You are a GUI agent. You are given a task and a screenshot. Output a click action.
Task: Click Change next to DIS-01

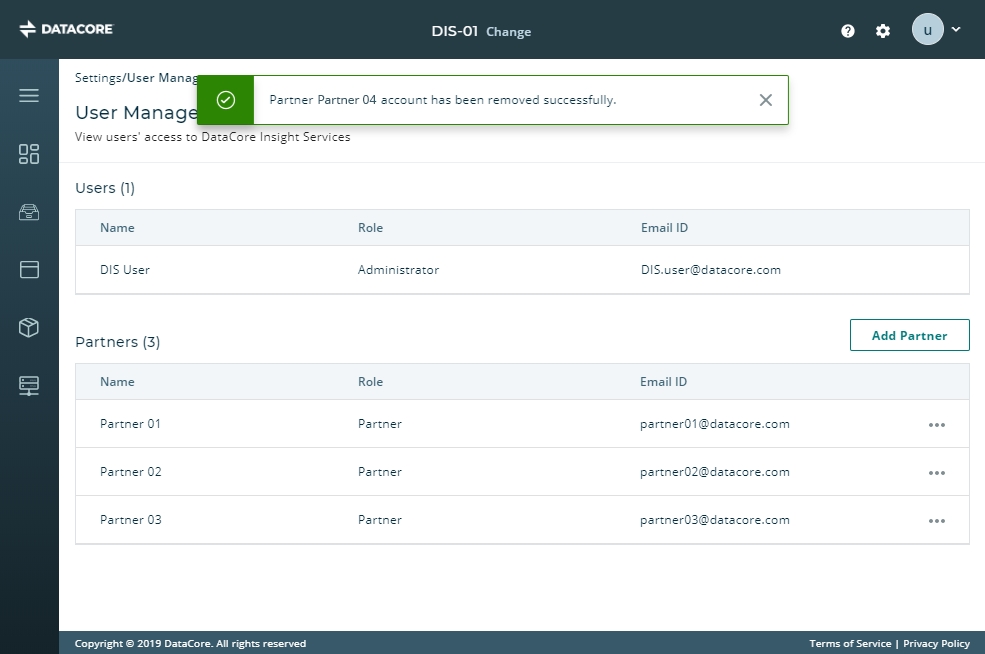(x=508, y=32)
